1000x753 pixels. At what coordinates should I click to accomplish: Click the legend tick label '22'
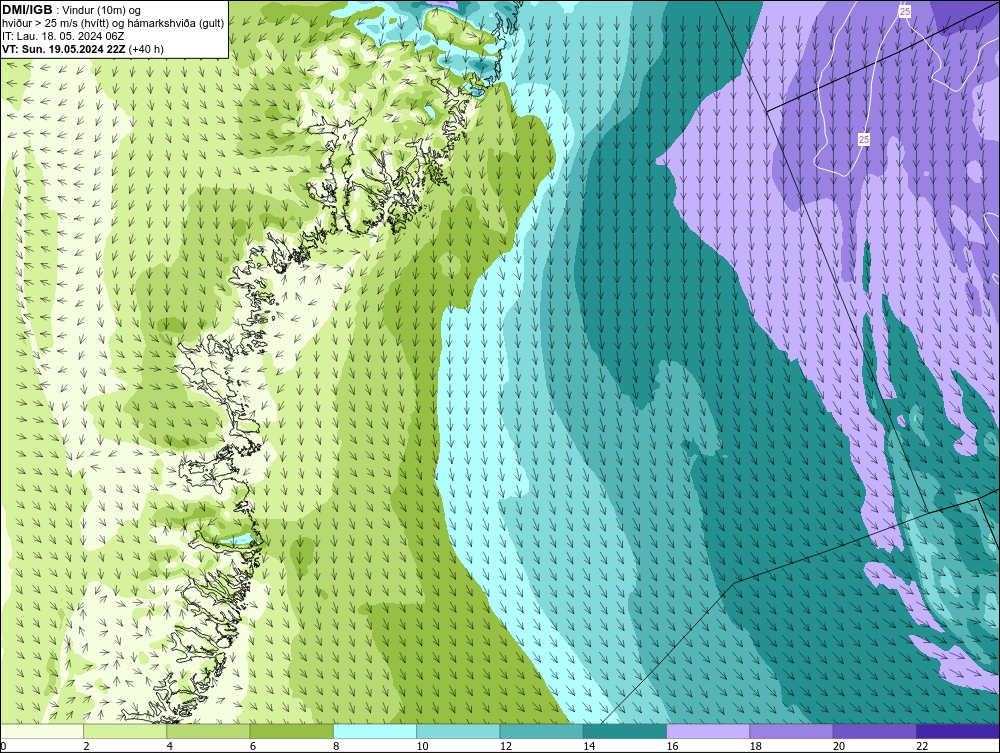point(922,746)
